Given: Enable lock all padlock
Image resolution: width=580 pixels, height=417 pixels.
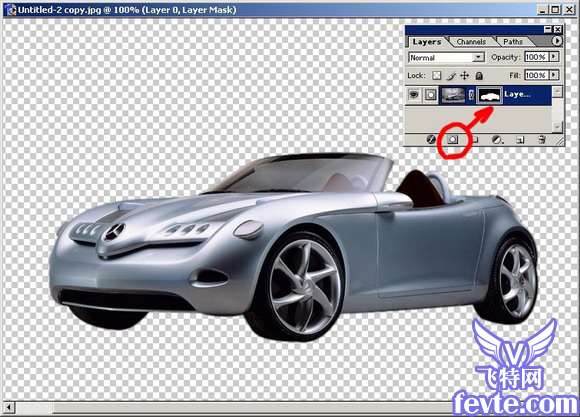Looking at the screenshot, I should tap(479, 76).
